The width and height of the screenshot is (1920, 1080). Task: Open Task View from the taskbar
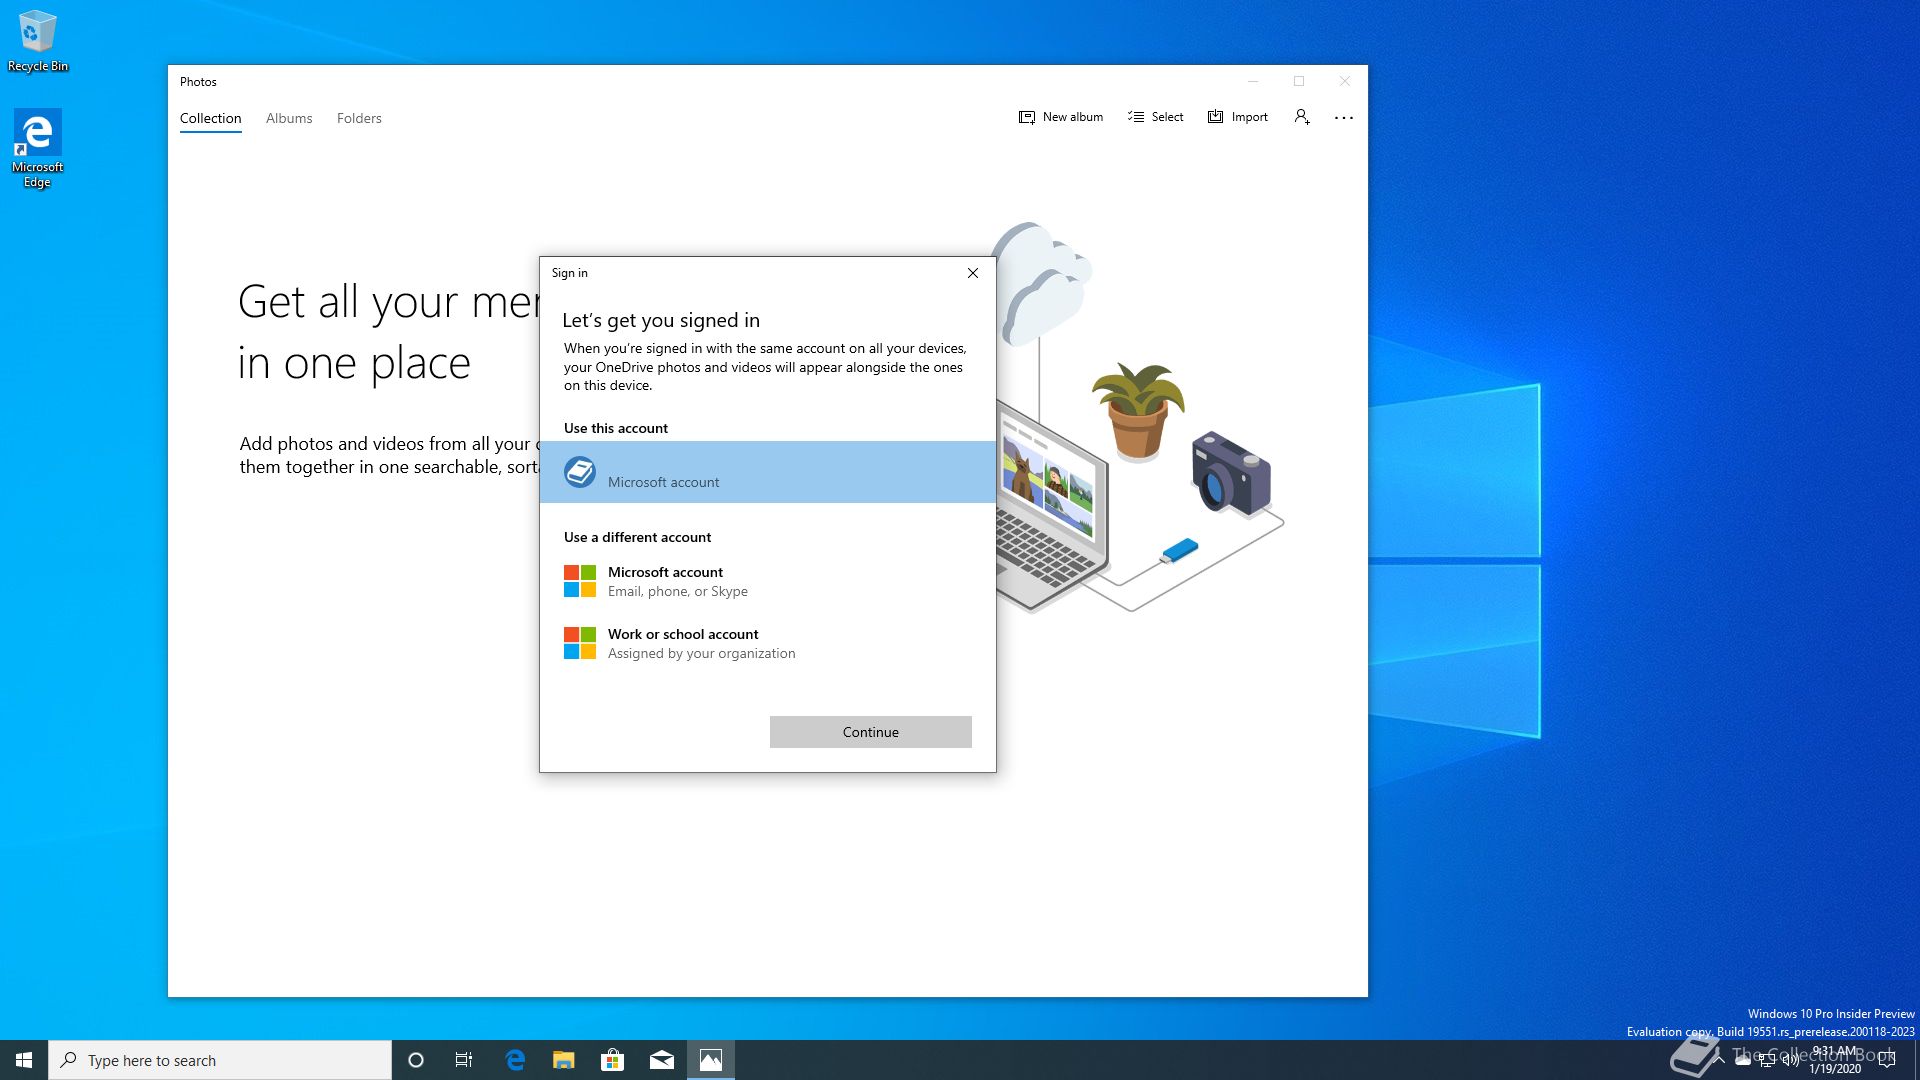[464, 1060]
